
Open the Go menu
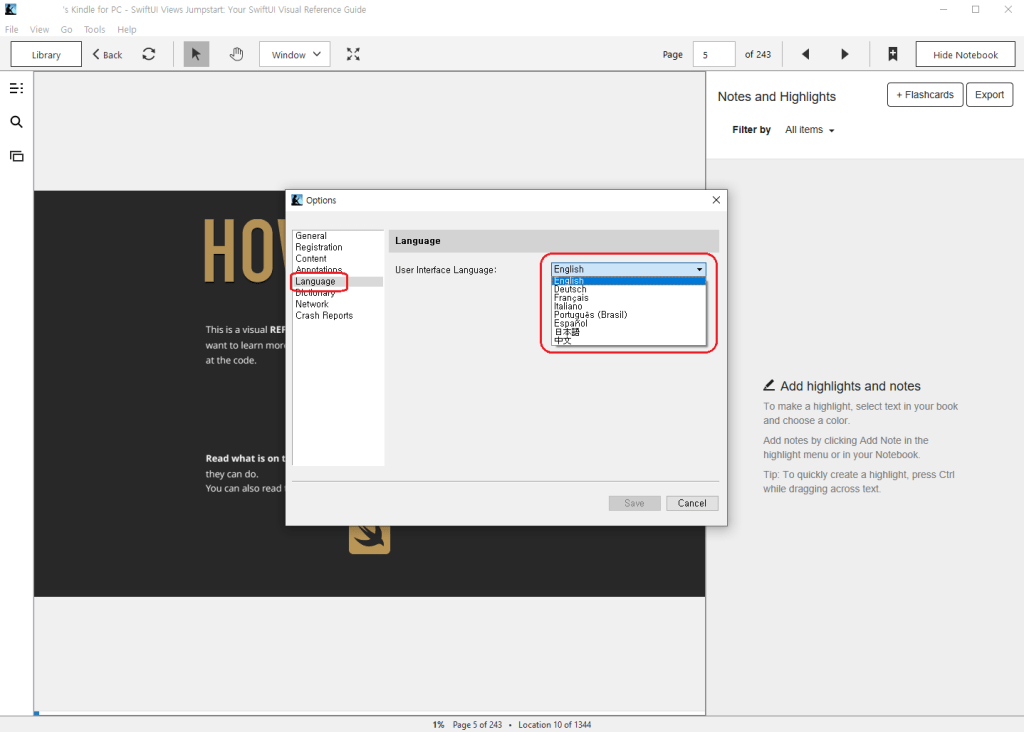pyautogui.click(x=66, y=30)
